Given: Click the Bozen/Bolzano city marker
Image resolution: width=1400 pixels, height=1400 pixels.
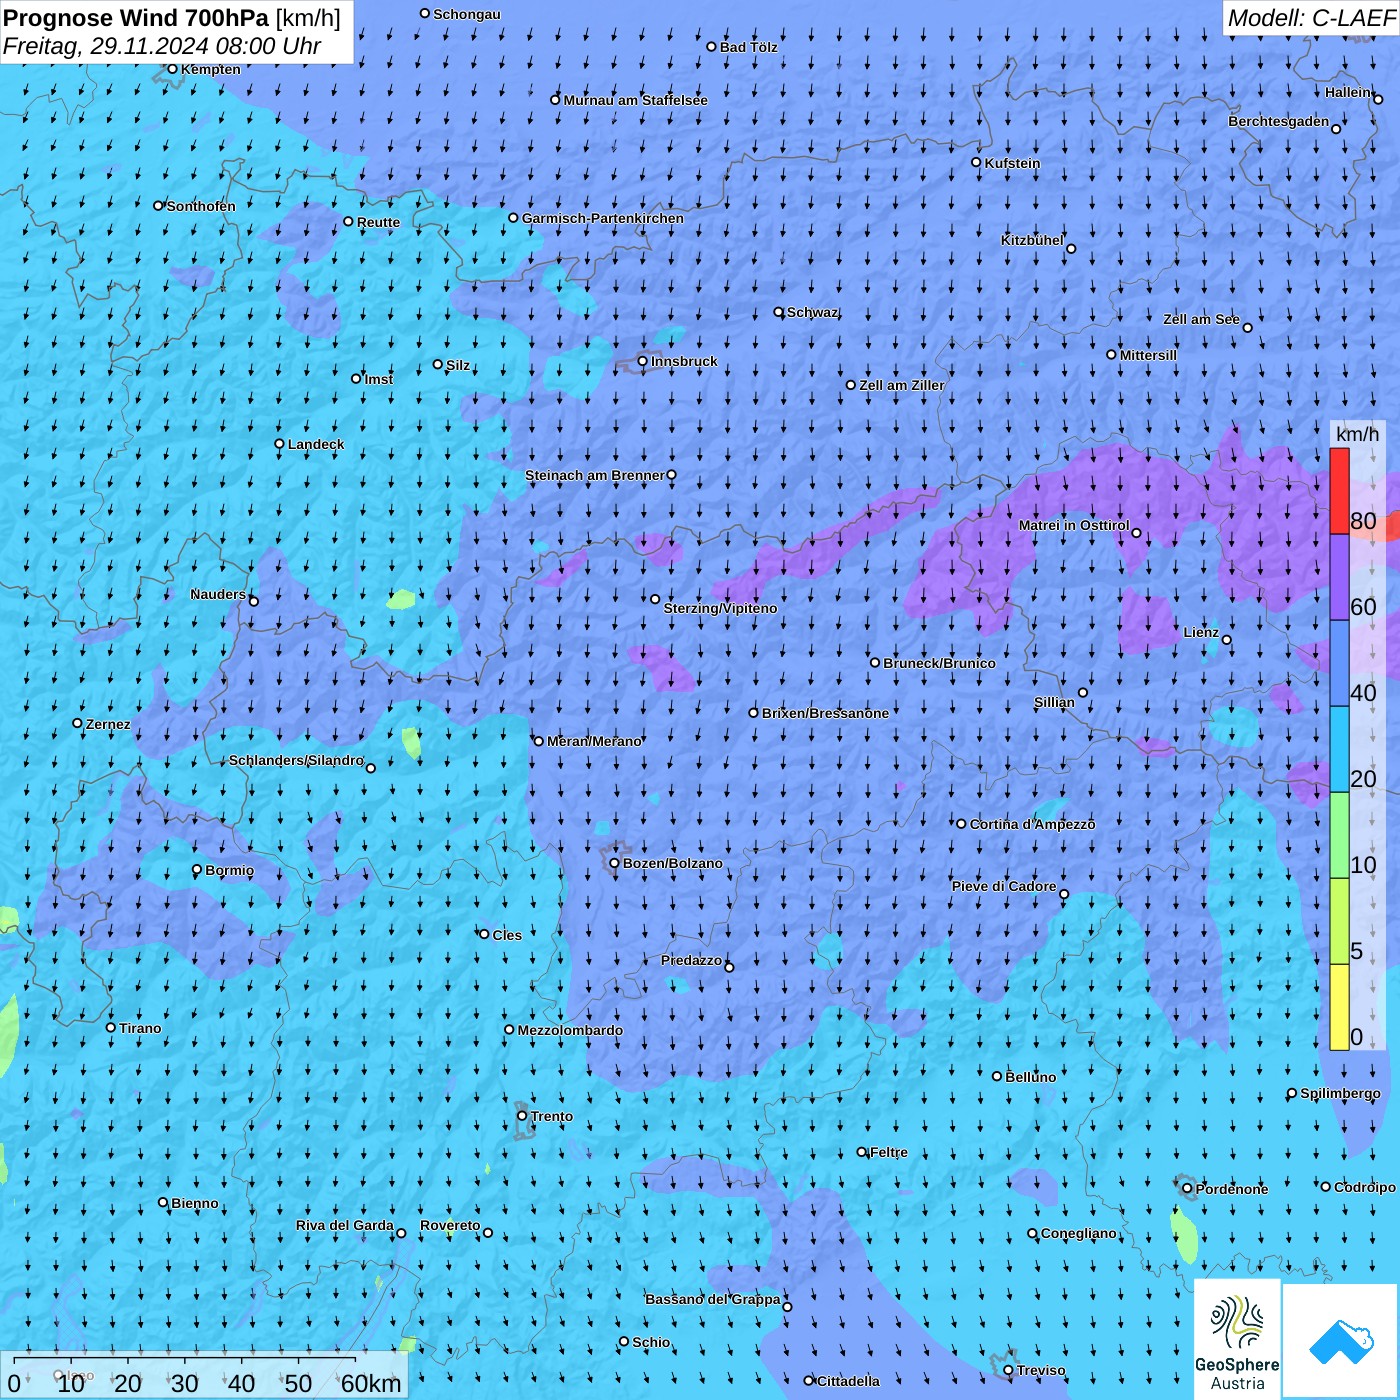Looking at the screenshot, I should (615, 863).
